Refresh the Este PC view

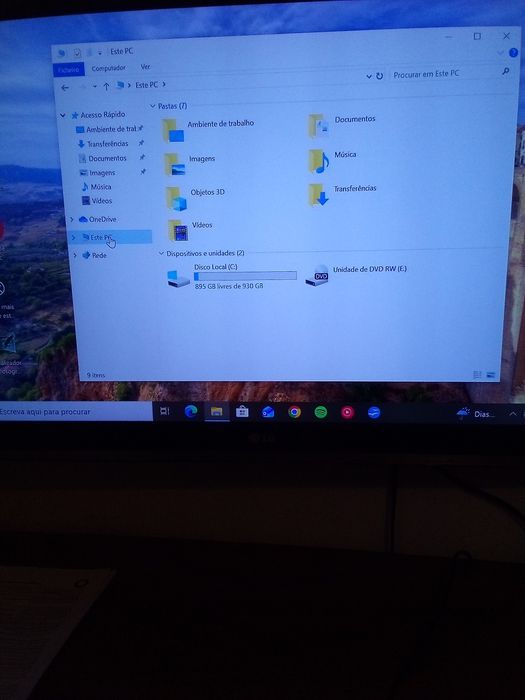click(x=379, y=76)
